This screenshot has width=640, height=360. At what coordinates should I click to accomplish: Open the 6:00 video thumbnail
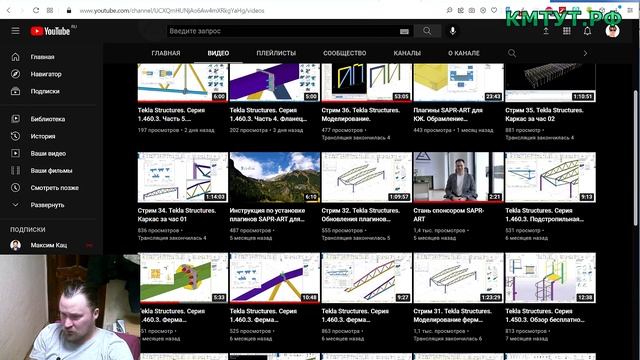coord(182,82)
